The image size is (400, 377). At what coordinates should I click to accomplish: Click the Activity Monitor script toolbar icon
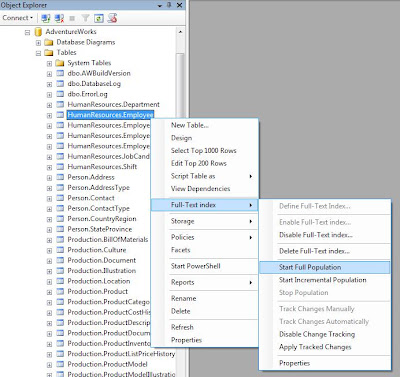[x=112, y=18]
